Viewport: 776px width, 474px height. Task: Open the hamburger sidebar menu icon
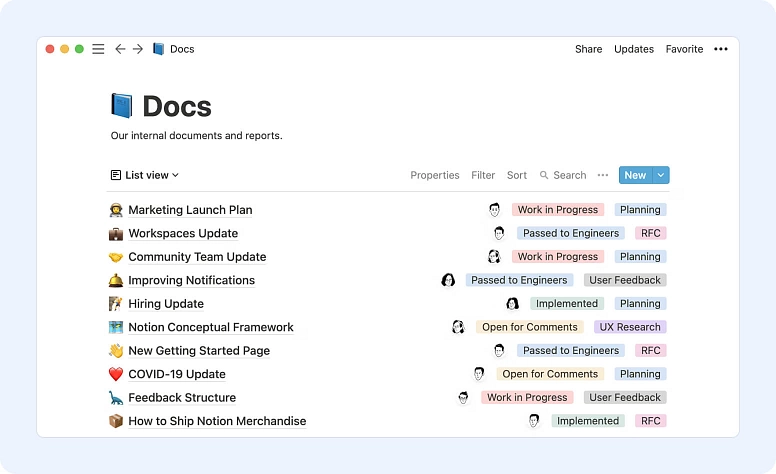tap(98, 49)
